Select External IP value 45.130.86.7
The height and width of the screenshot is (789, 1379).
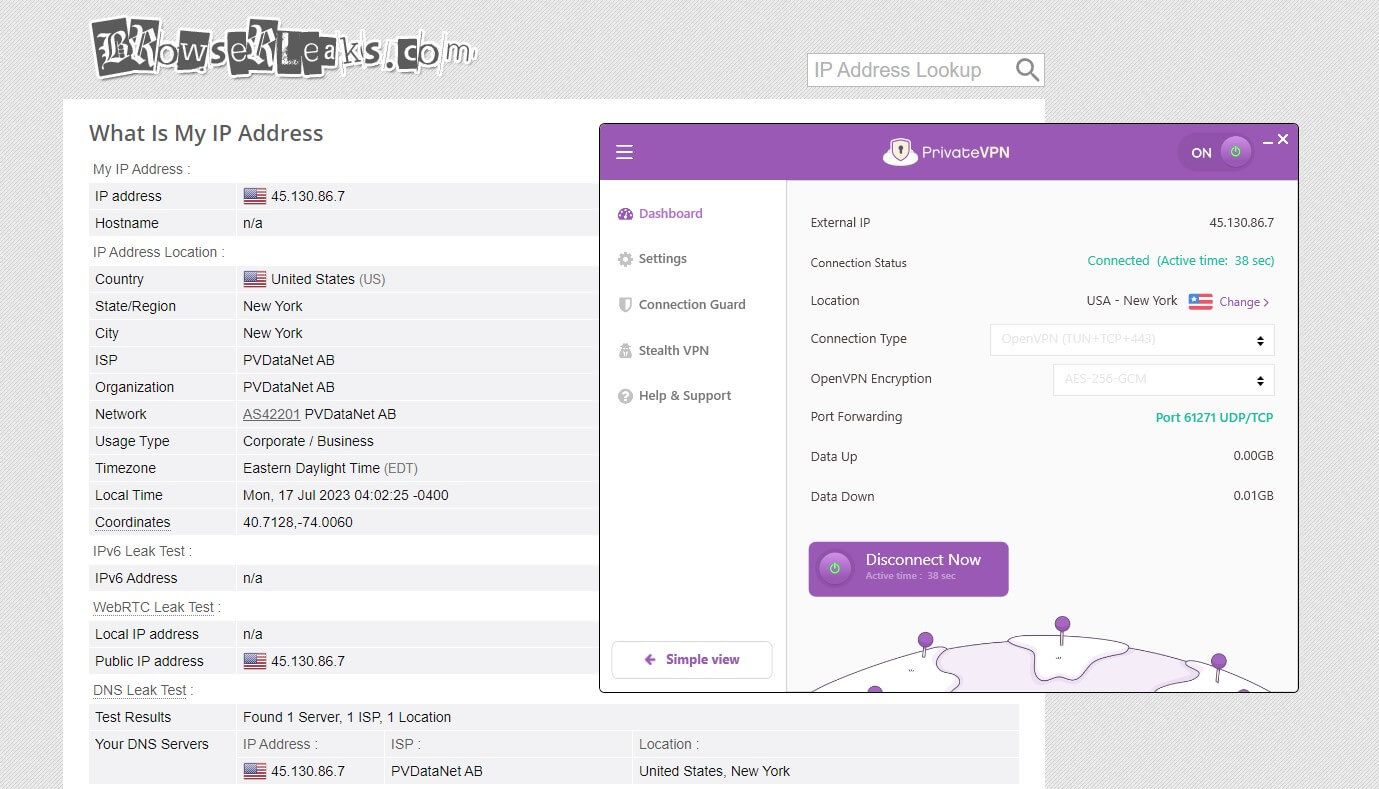pyautogui.click(x=1241, y=223)
